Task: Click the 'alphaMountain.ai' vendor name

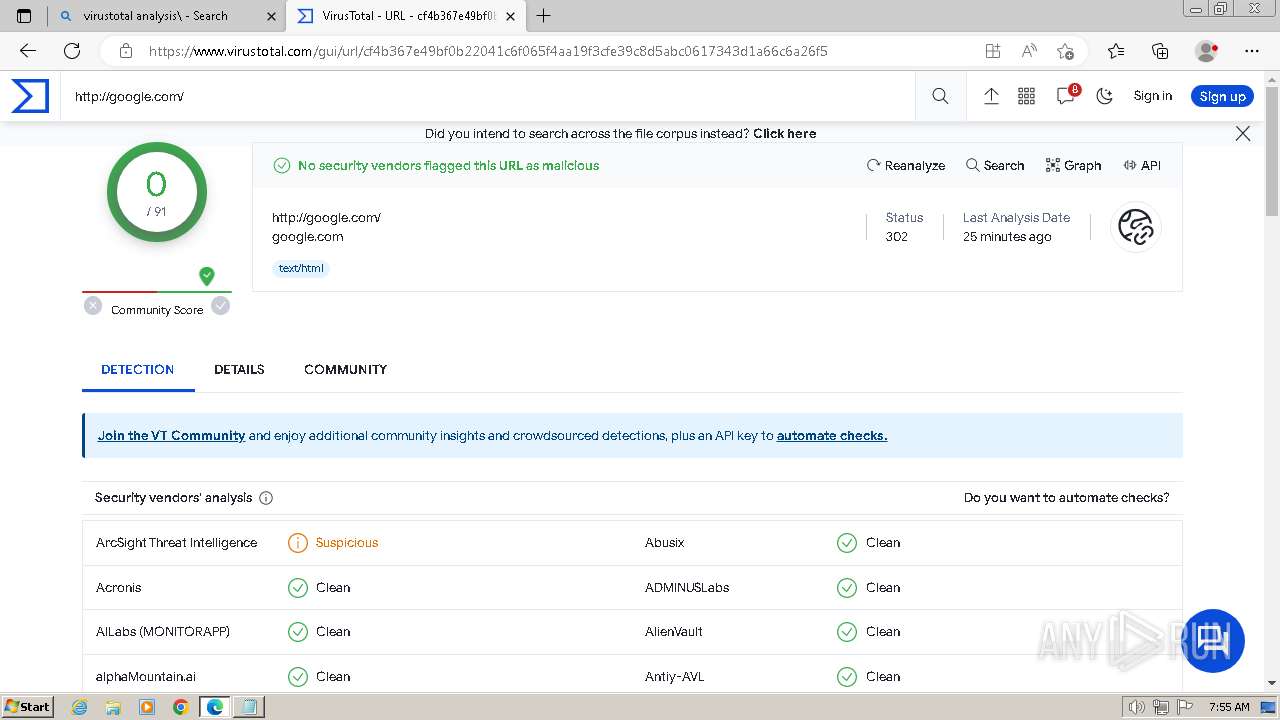Action: click(146, 676)
